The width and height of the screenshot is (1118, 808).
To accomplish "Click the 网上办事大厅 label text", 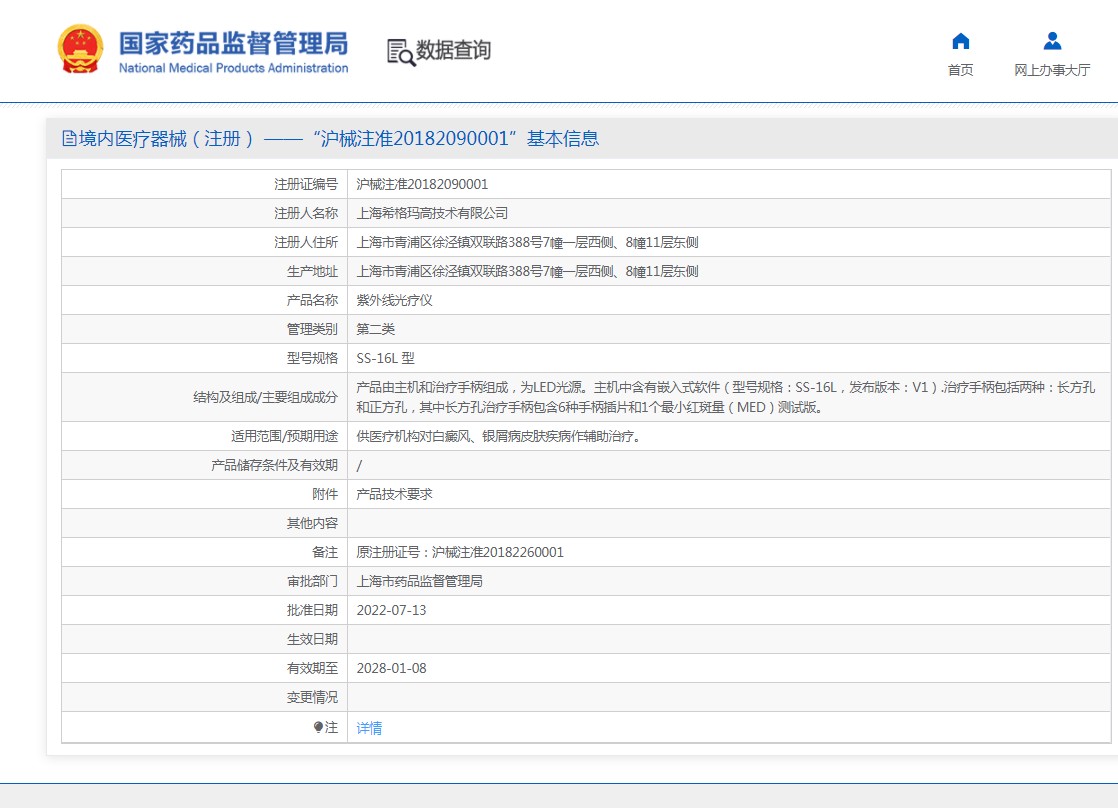I will tap(1052, 70).
